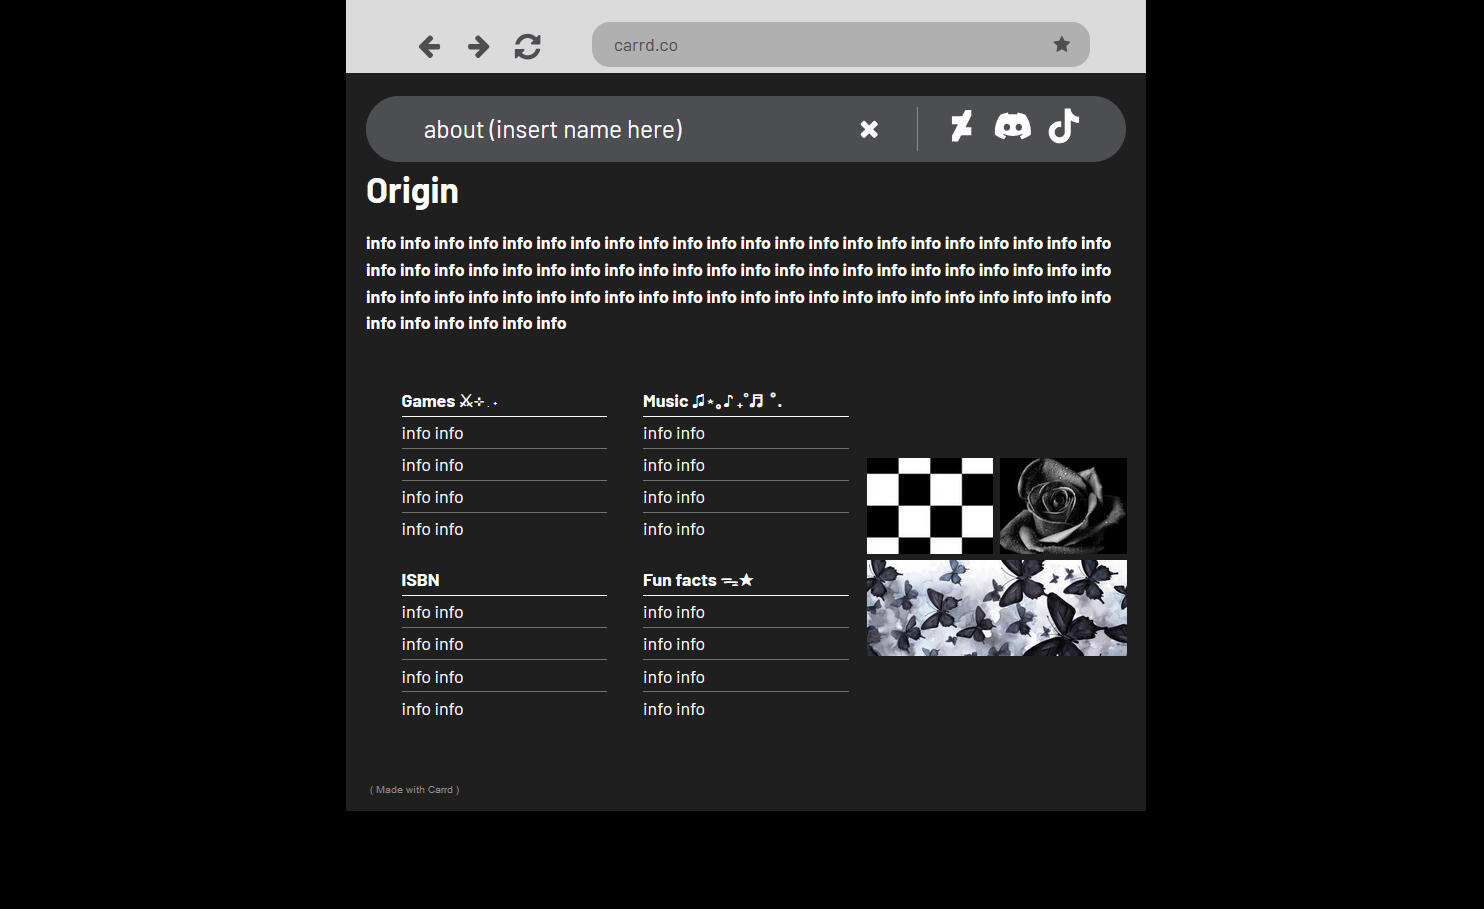Bookmark the page with the star icon
The image size is (1484, 909).
[x=1061, y=44]
